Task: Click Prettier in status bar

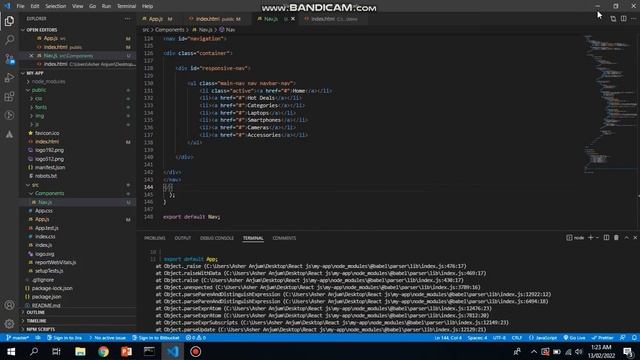Action: 602,338
